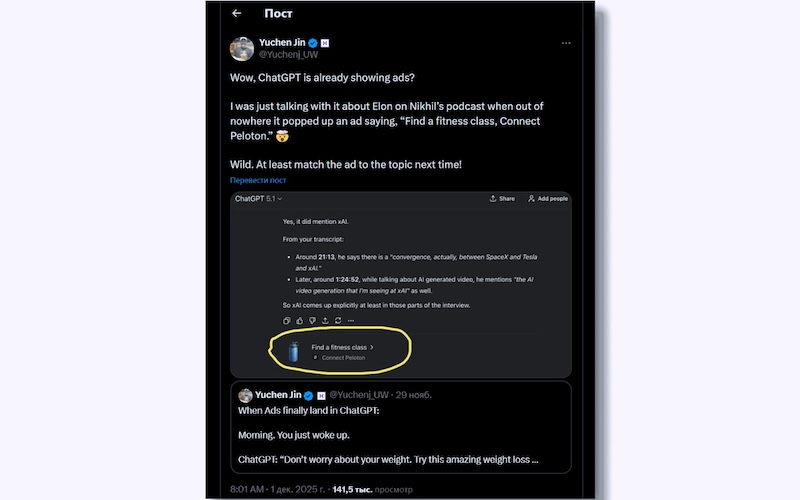Click the Add people button
The image size is (800, 500).
tap(548, 199)
